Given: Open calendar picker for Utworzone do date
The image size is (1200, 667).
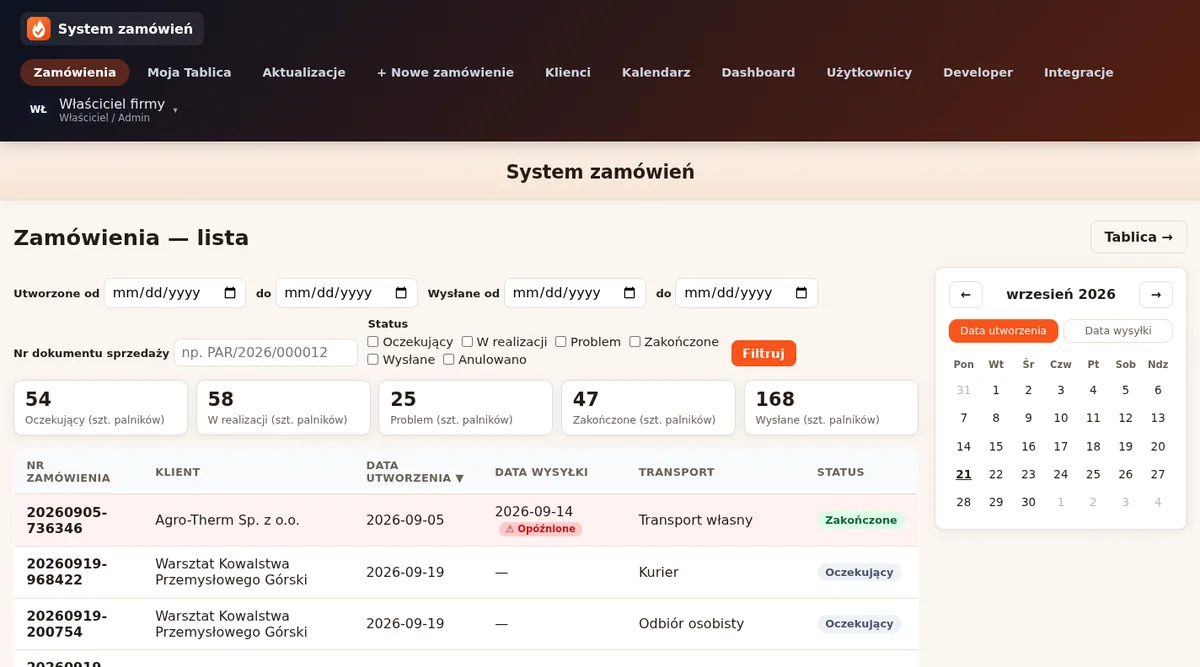Looking at the screenshot, I should coord(401,293).
